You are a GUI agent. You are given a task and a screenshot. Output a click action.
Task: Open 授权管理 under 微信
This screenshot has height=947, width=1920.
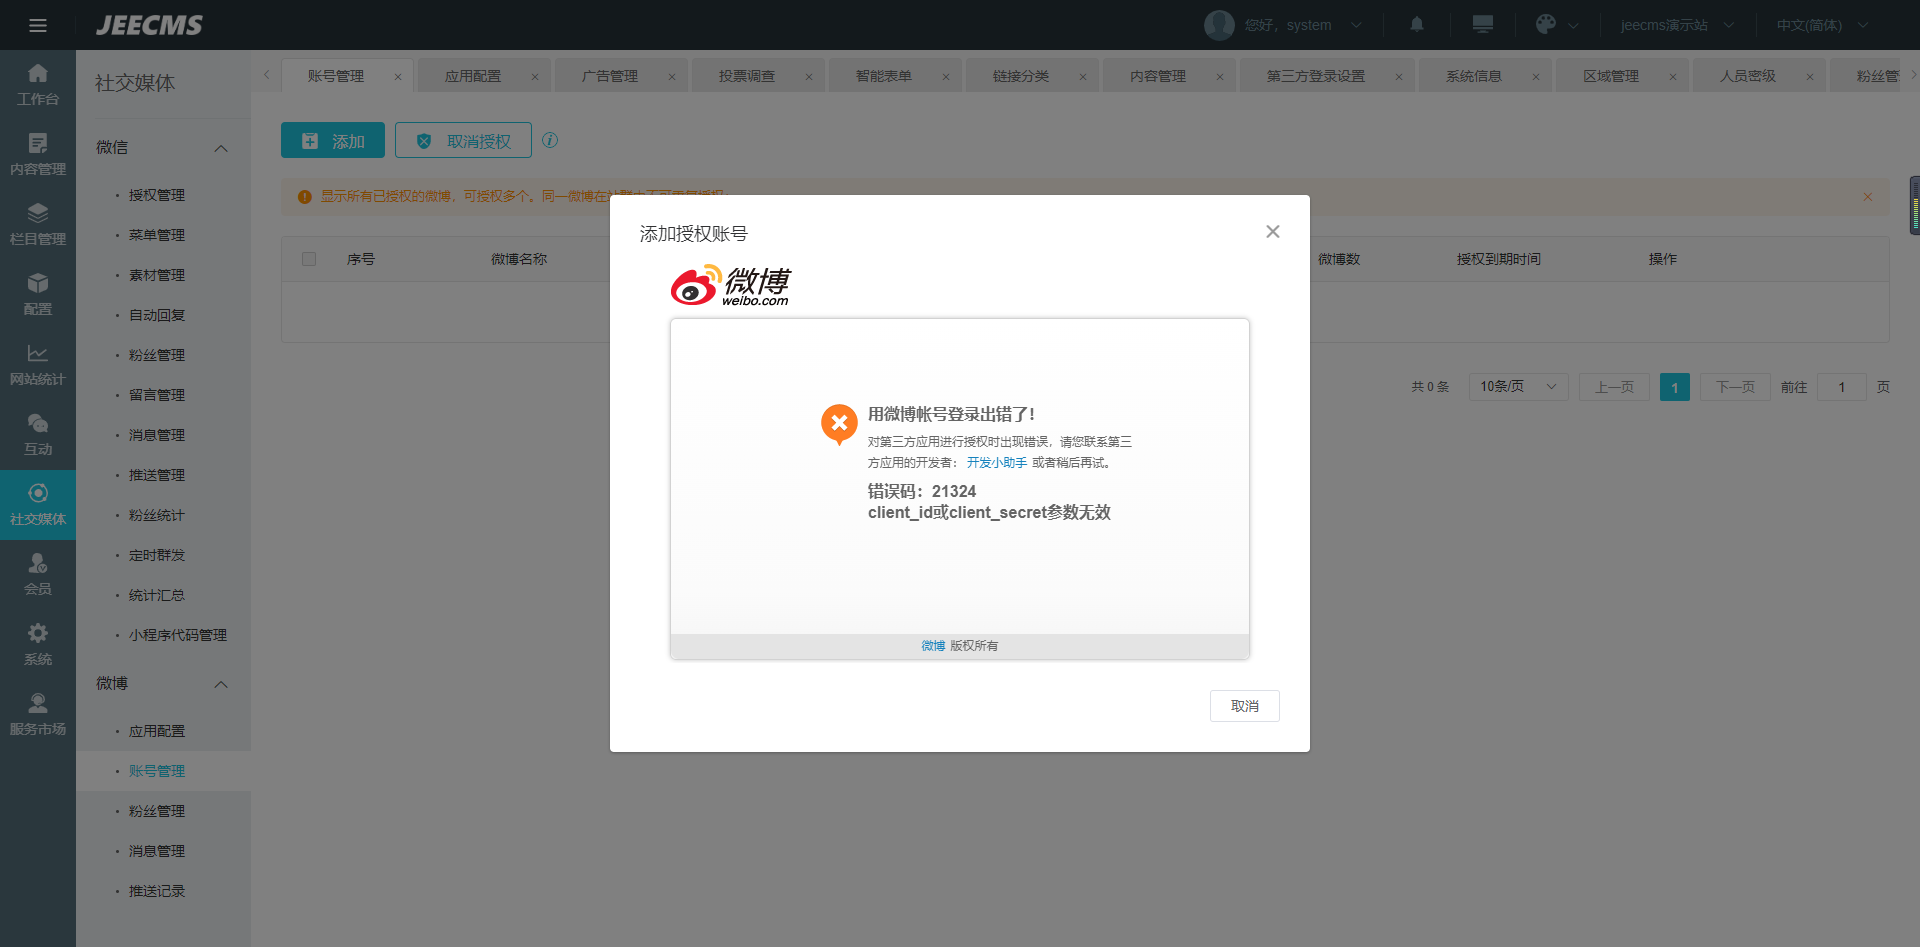[x=157, y=195]
